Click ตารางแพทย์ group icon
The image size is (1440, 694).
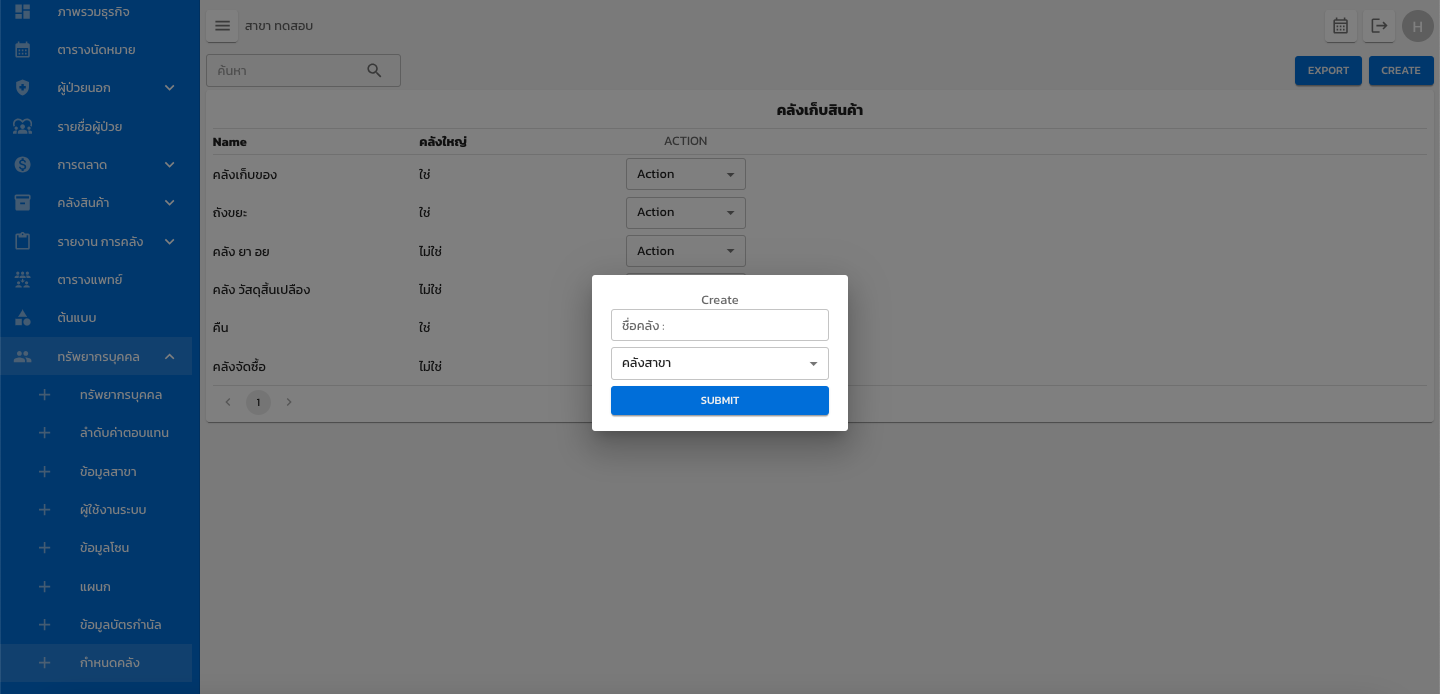pos(22,280)
